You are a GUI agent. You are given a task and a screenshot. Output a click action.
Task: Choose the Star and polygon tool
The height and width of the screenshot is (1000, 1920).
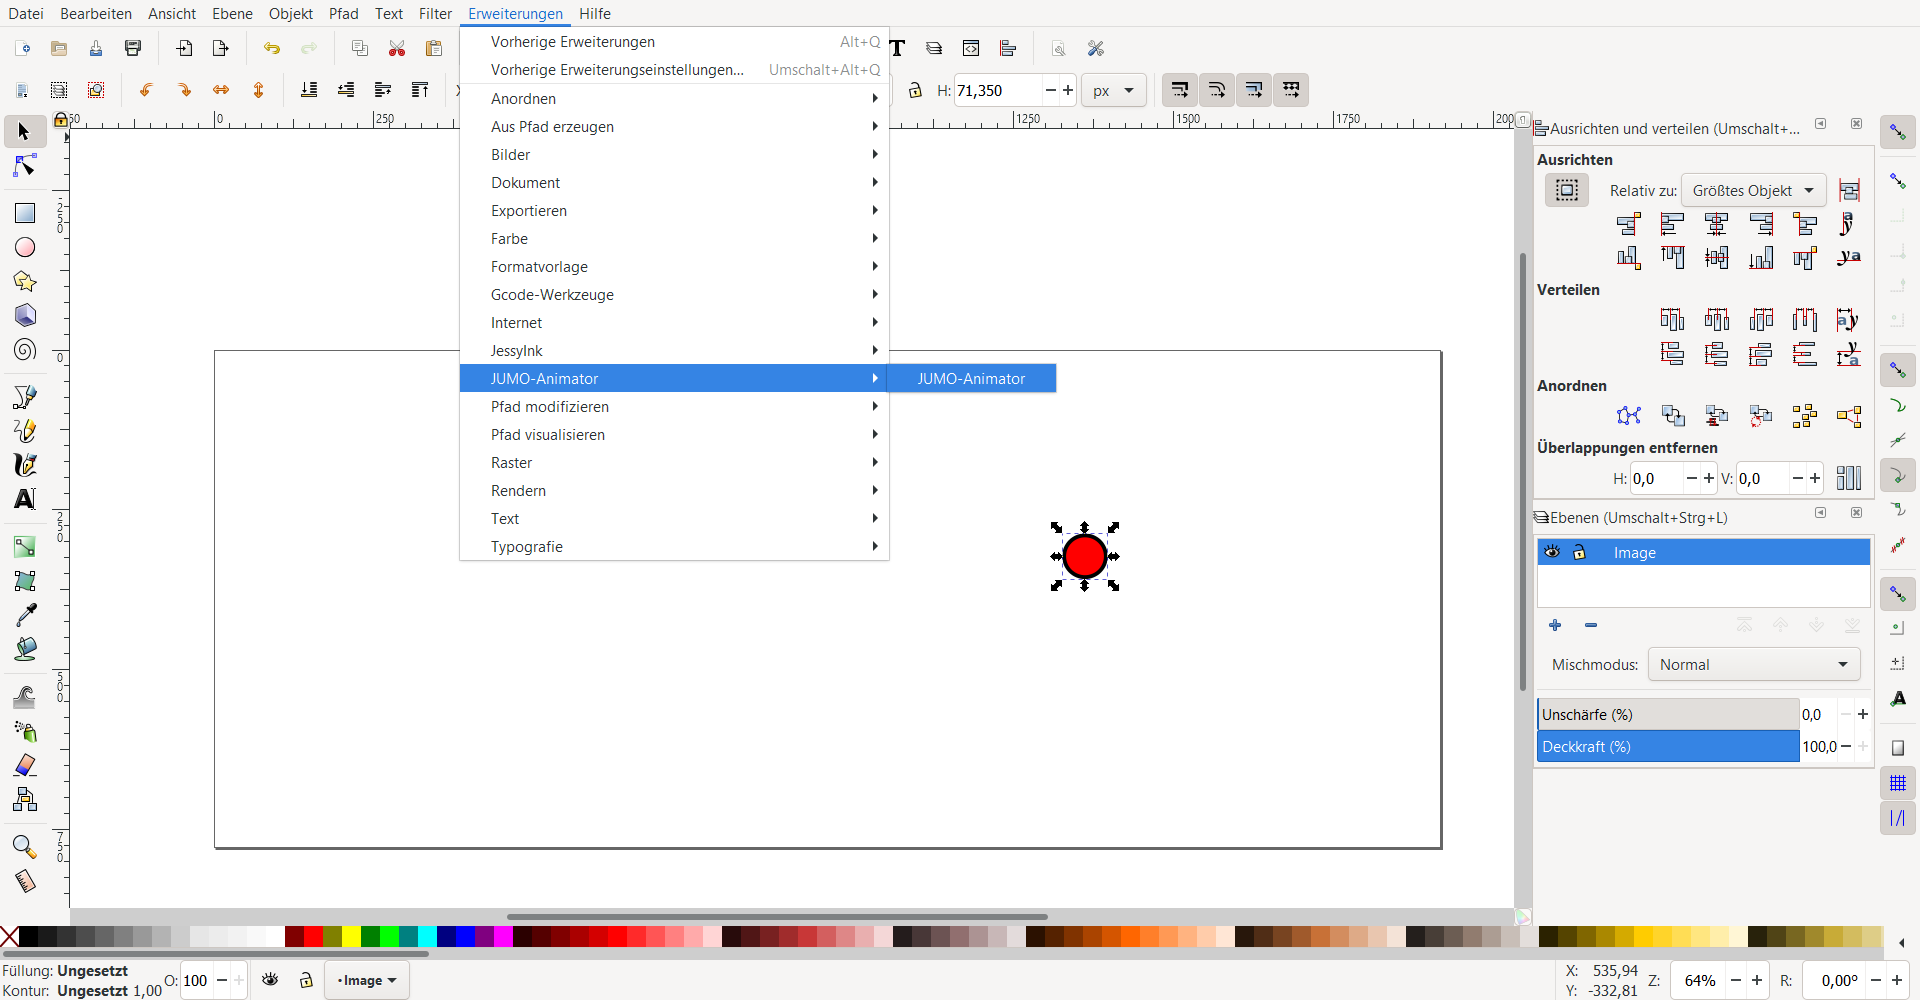tap(25, 281)
